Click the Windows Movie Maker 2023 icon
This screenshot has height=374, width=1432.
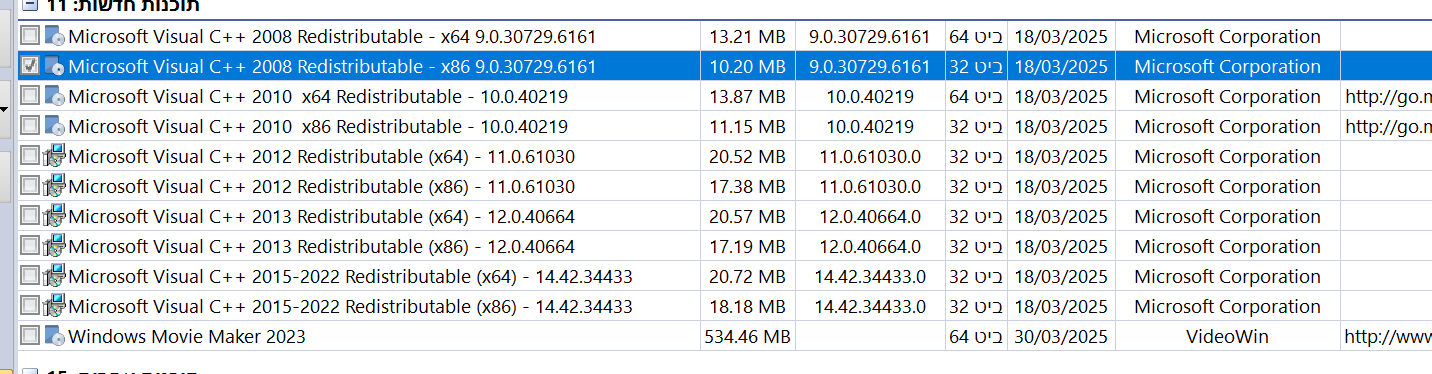(x=55, y=337)
